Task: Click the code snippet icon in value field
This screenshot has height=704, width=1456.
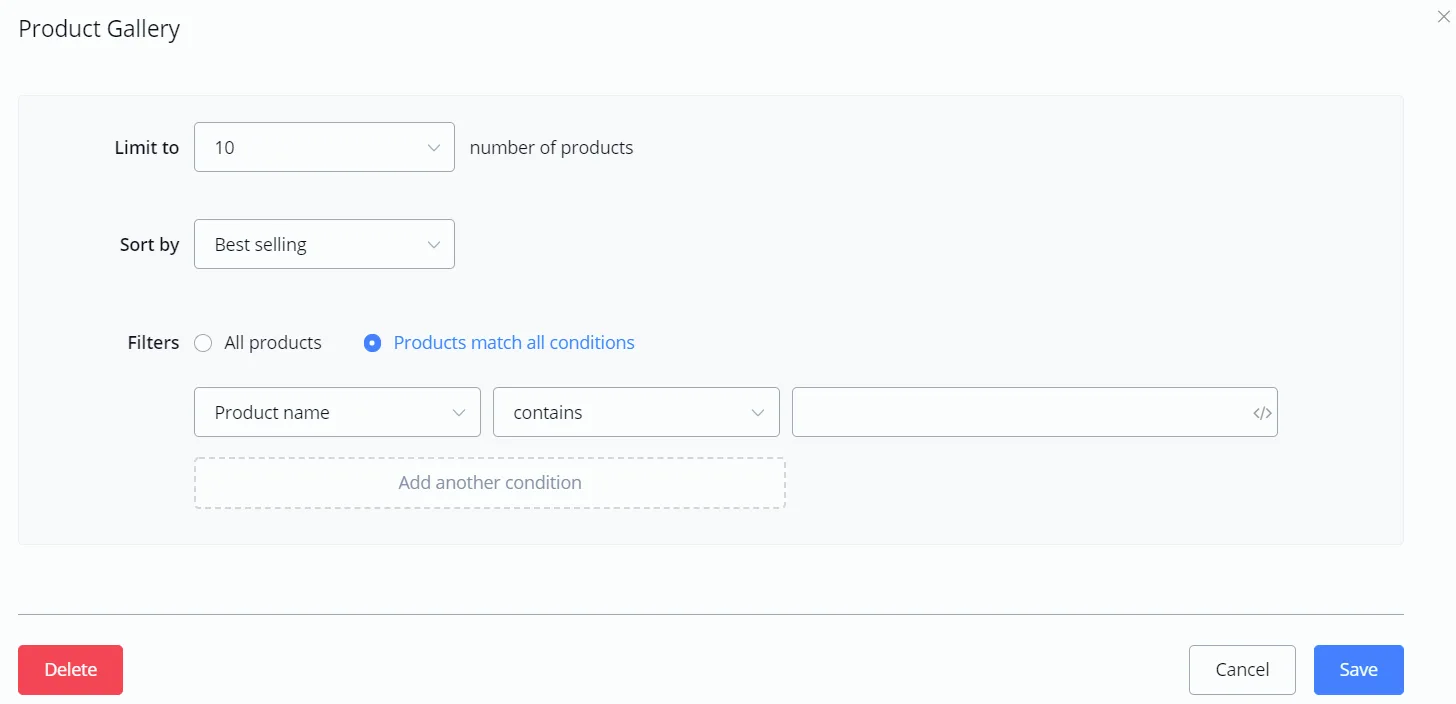Action: (x=1262, y=413)
